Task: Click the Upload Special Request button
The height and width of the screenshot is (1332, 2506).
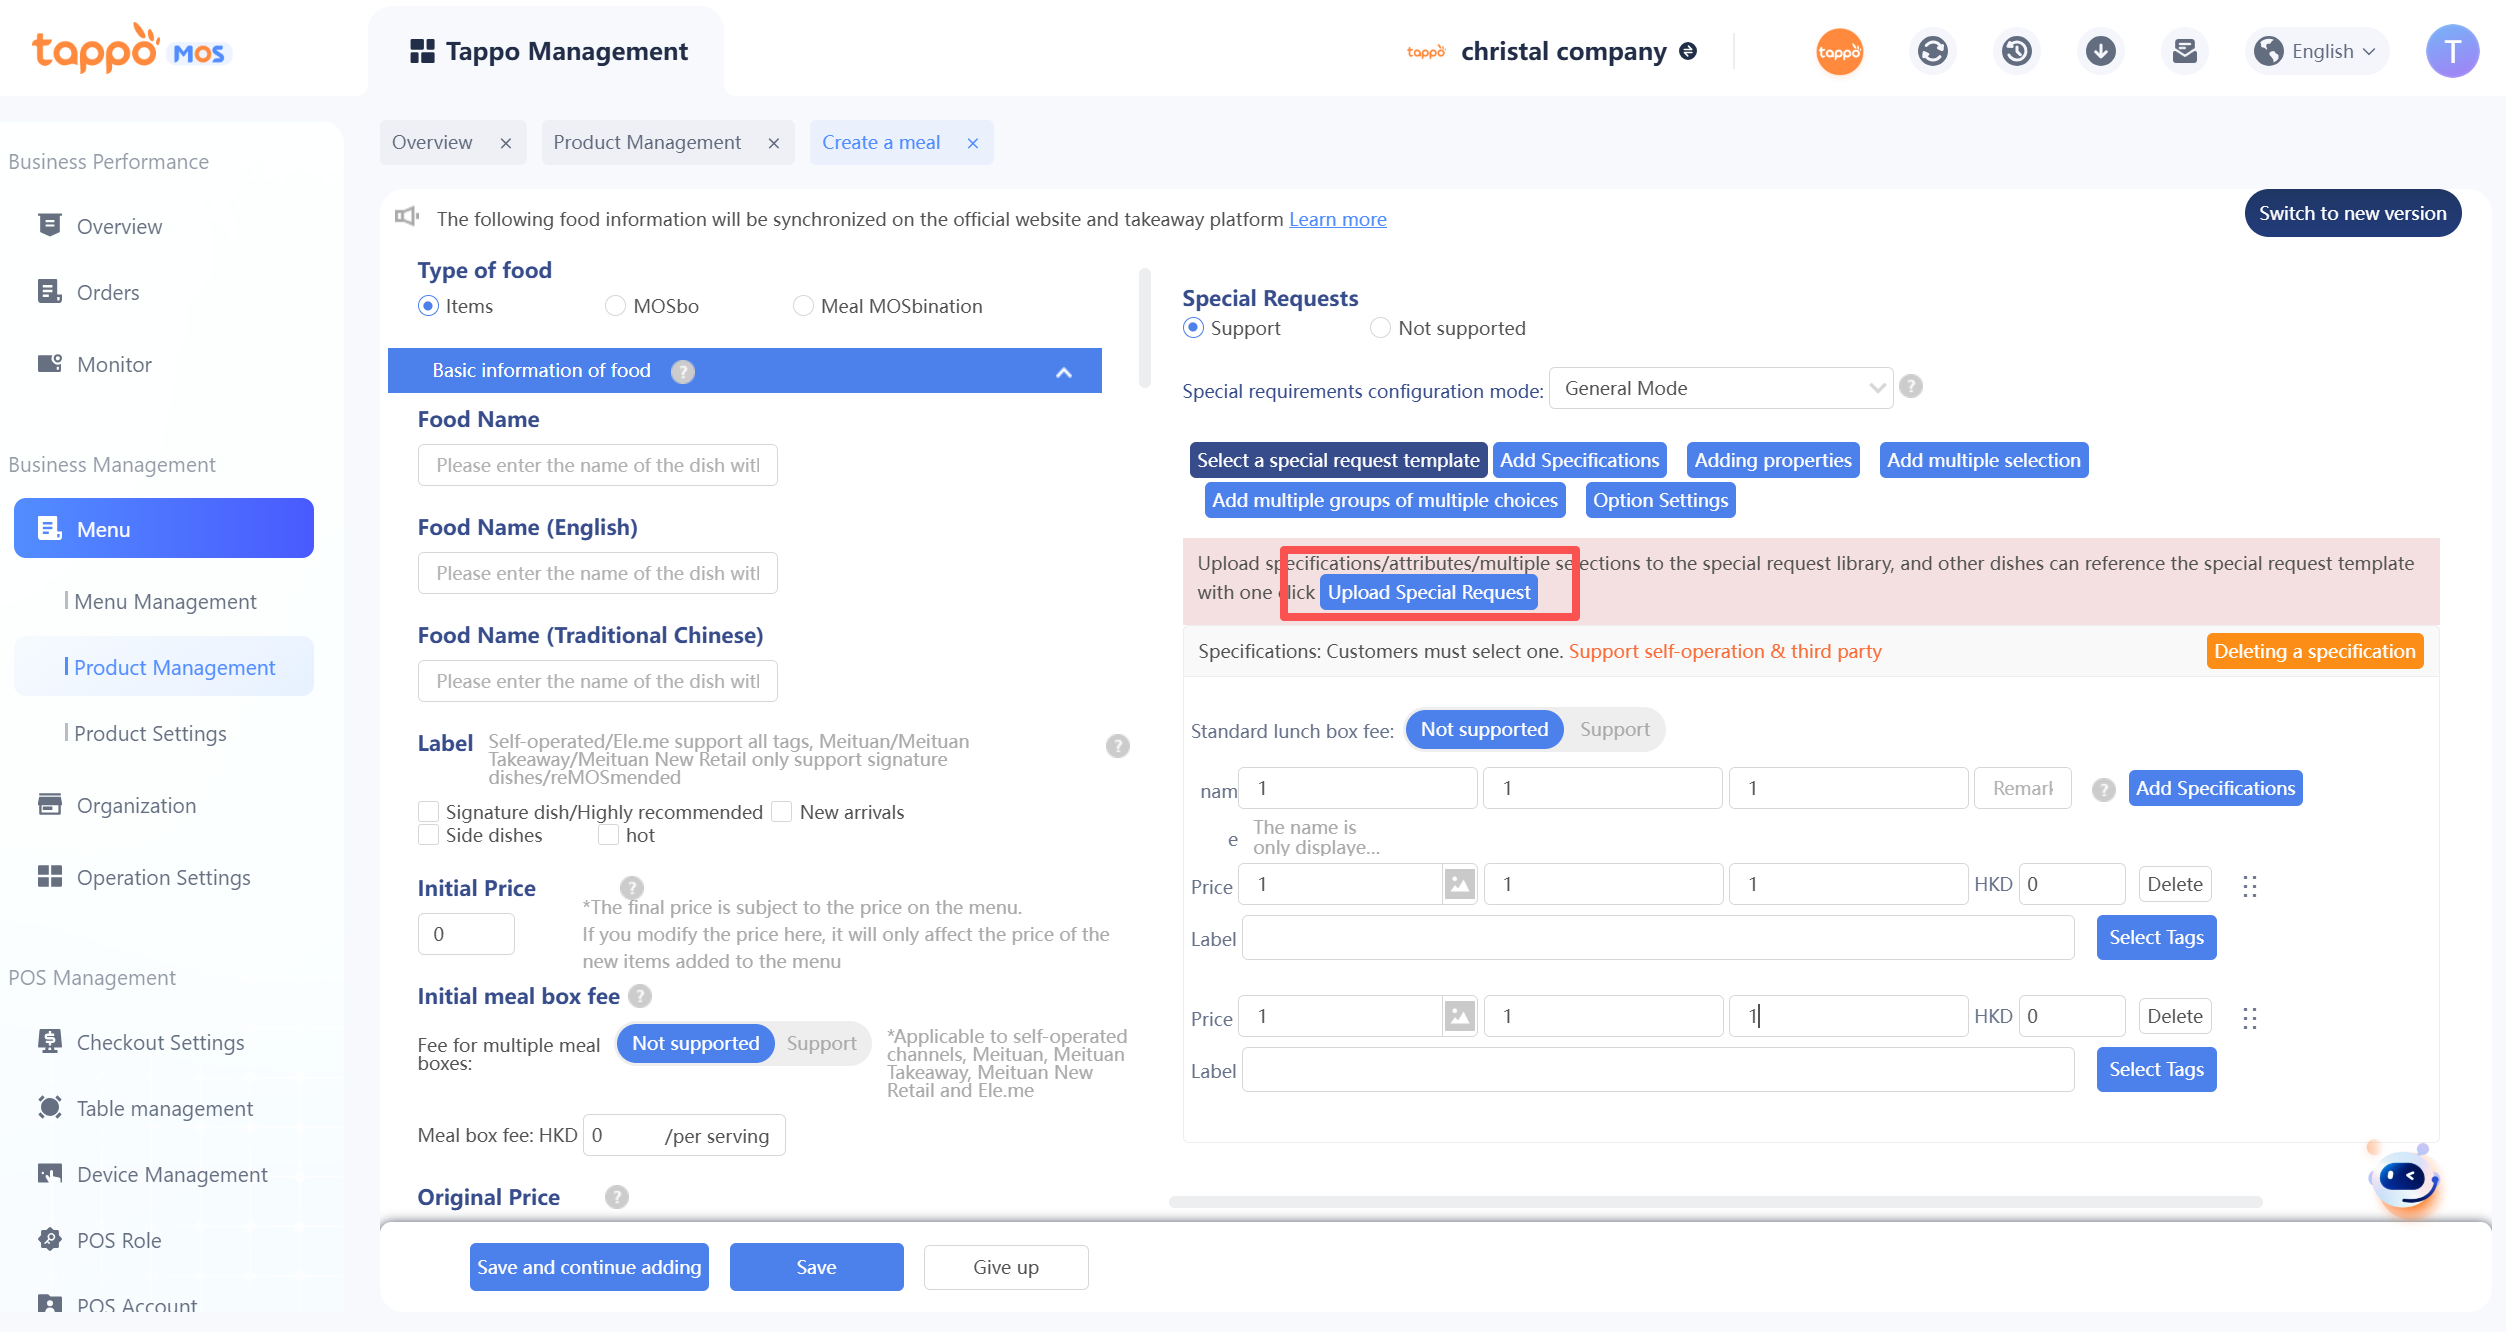Action: click(x=1428, y=592)
